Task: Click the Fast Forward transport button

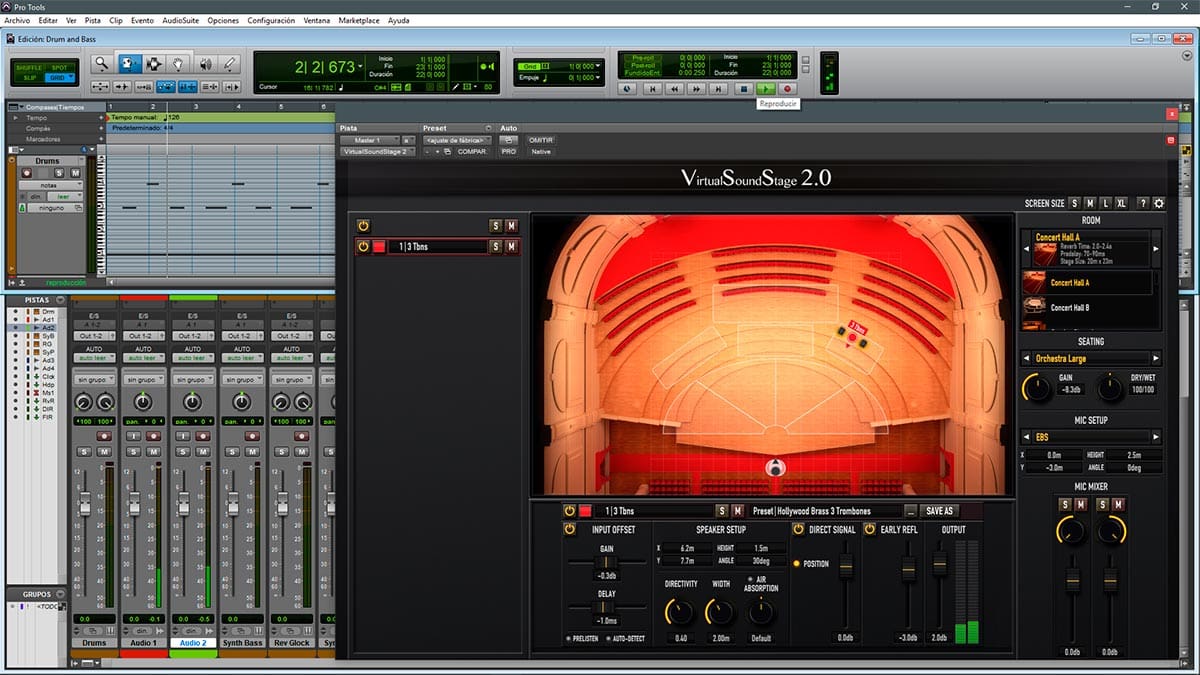Action: tap(697, 89)
